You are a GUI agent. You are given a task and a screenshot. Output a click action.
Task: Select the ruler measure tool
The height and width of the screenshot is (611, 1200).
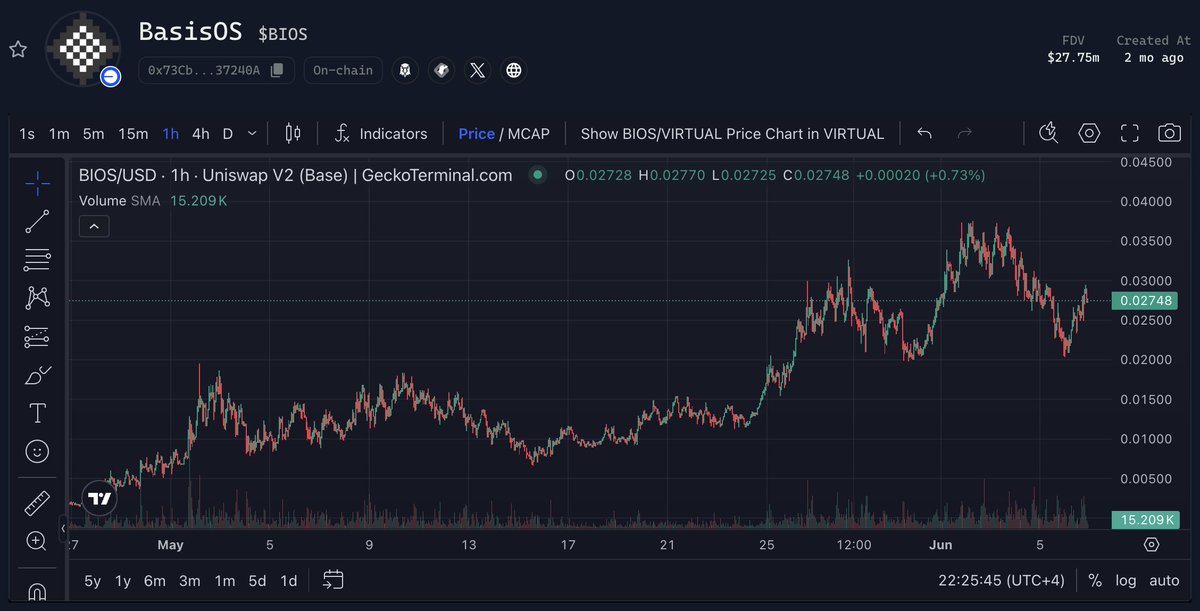[37, 503]
